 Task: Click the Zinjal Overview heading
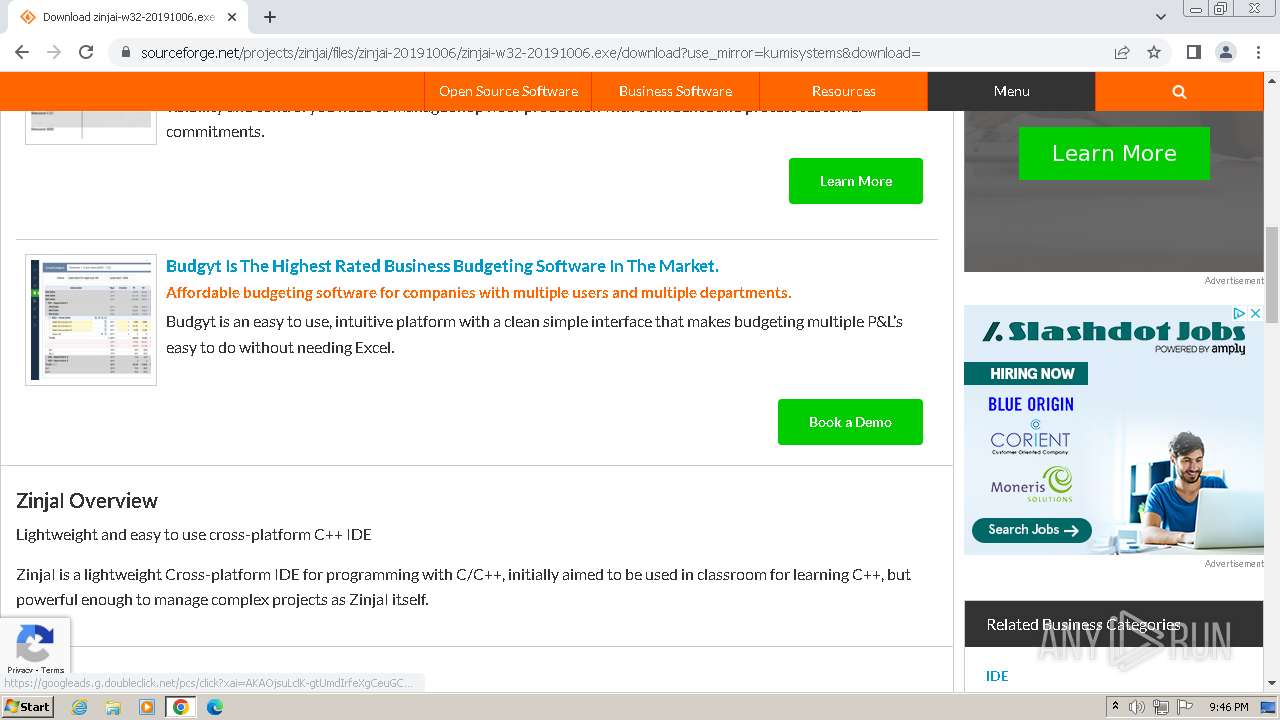tap(87, 501)
